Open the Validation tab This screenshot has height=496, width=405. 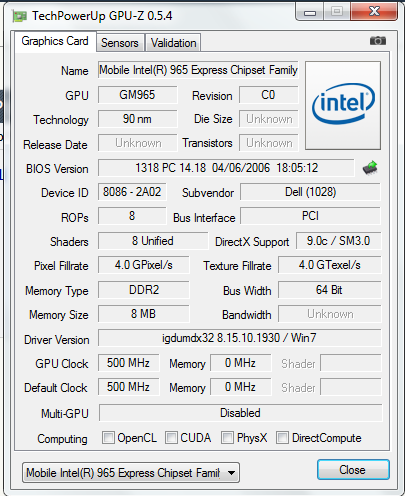[173, 43]
